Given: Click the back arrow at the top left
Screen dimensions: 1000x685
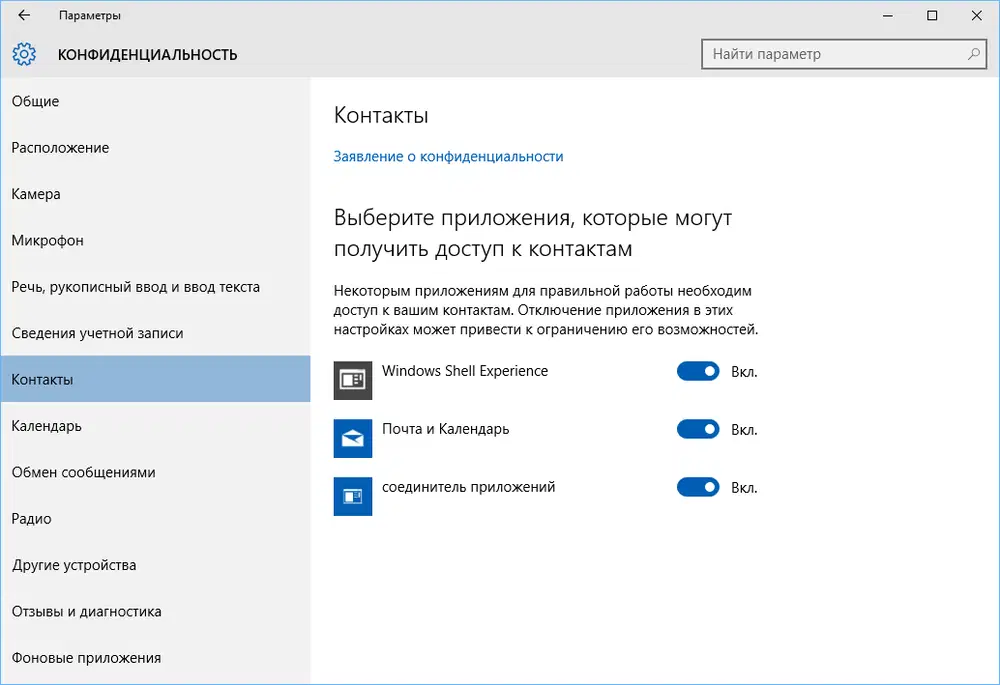Looking at the screenshot, I should coord(22,15).
